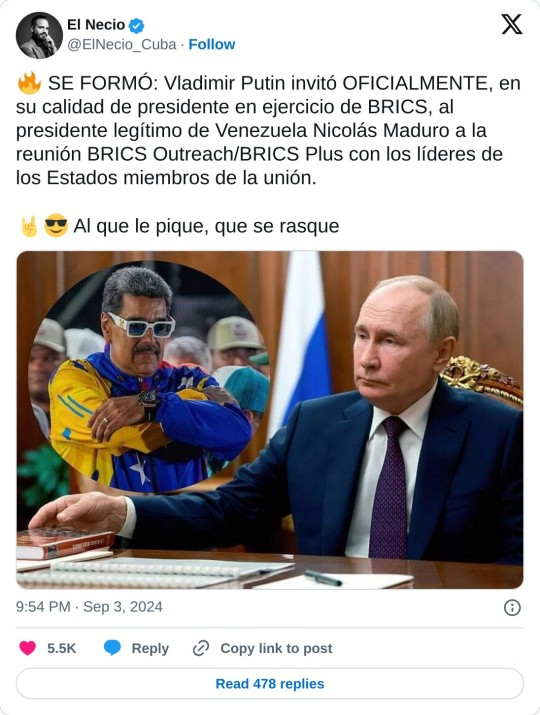Image resolution: width=540 pixels, height=715 pixels.
Task: Open Read 478 replies
Action: click(270, 684)
